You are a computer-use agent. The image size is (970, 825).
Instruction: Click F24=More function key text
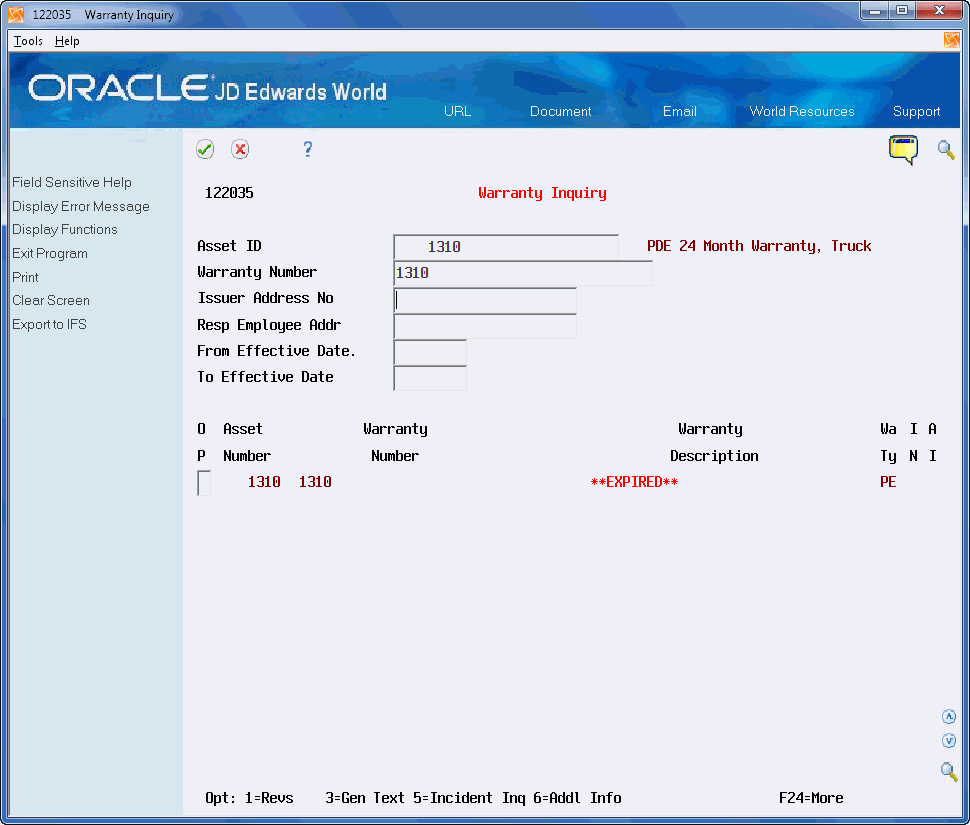(x=811, y=798)
